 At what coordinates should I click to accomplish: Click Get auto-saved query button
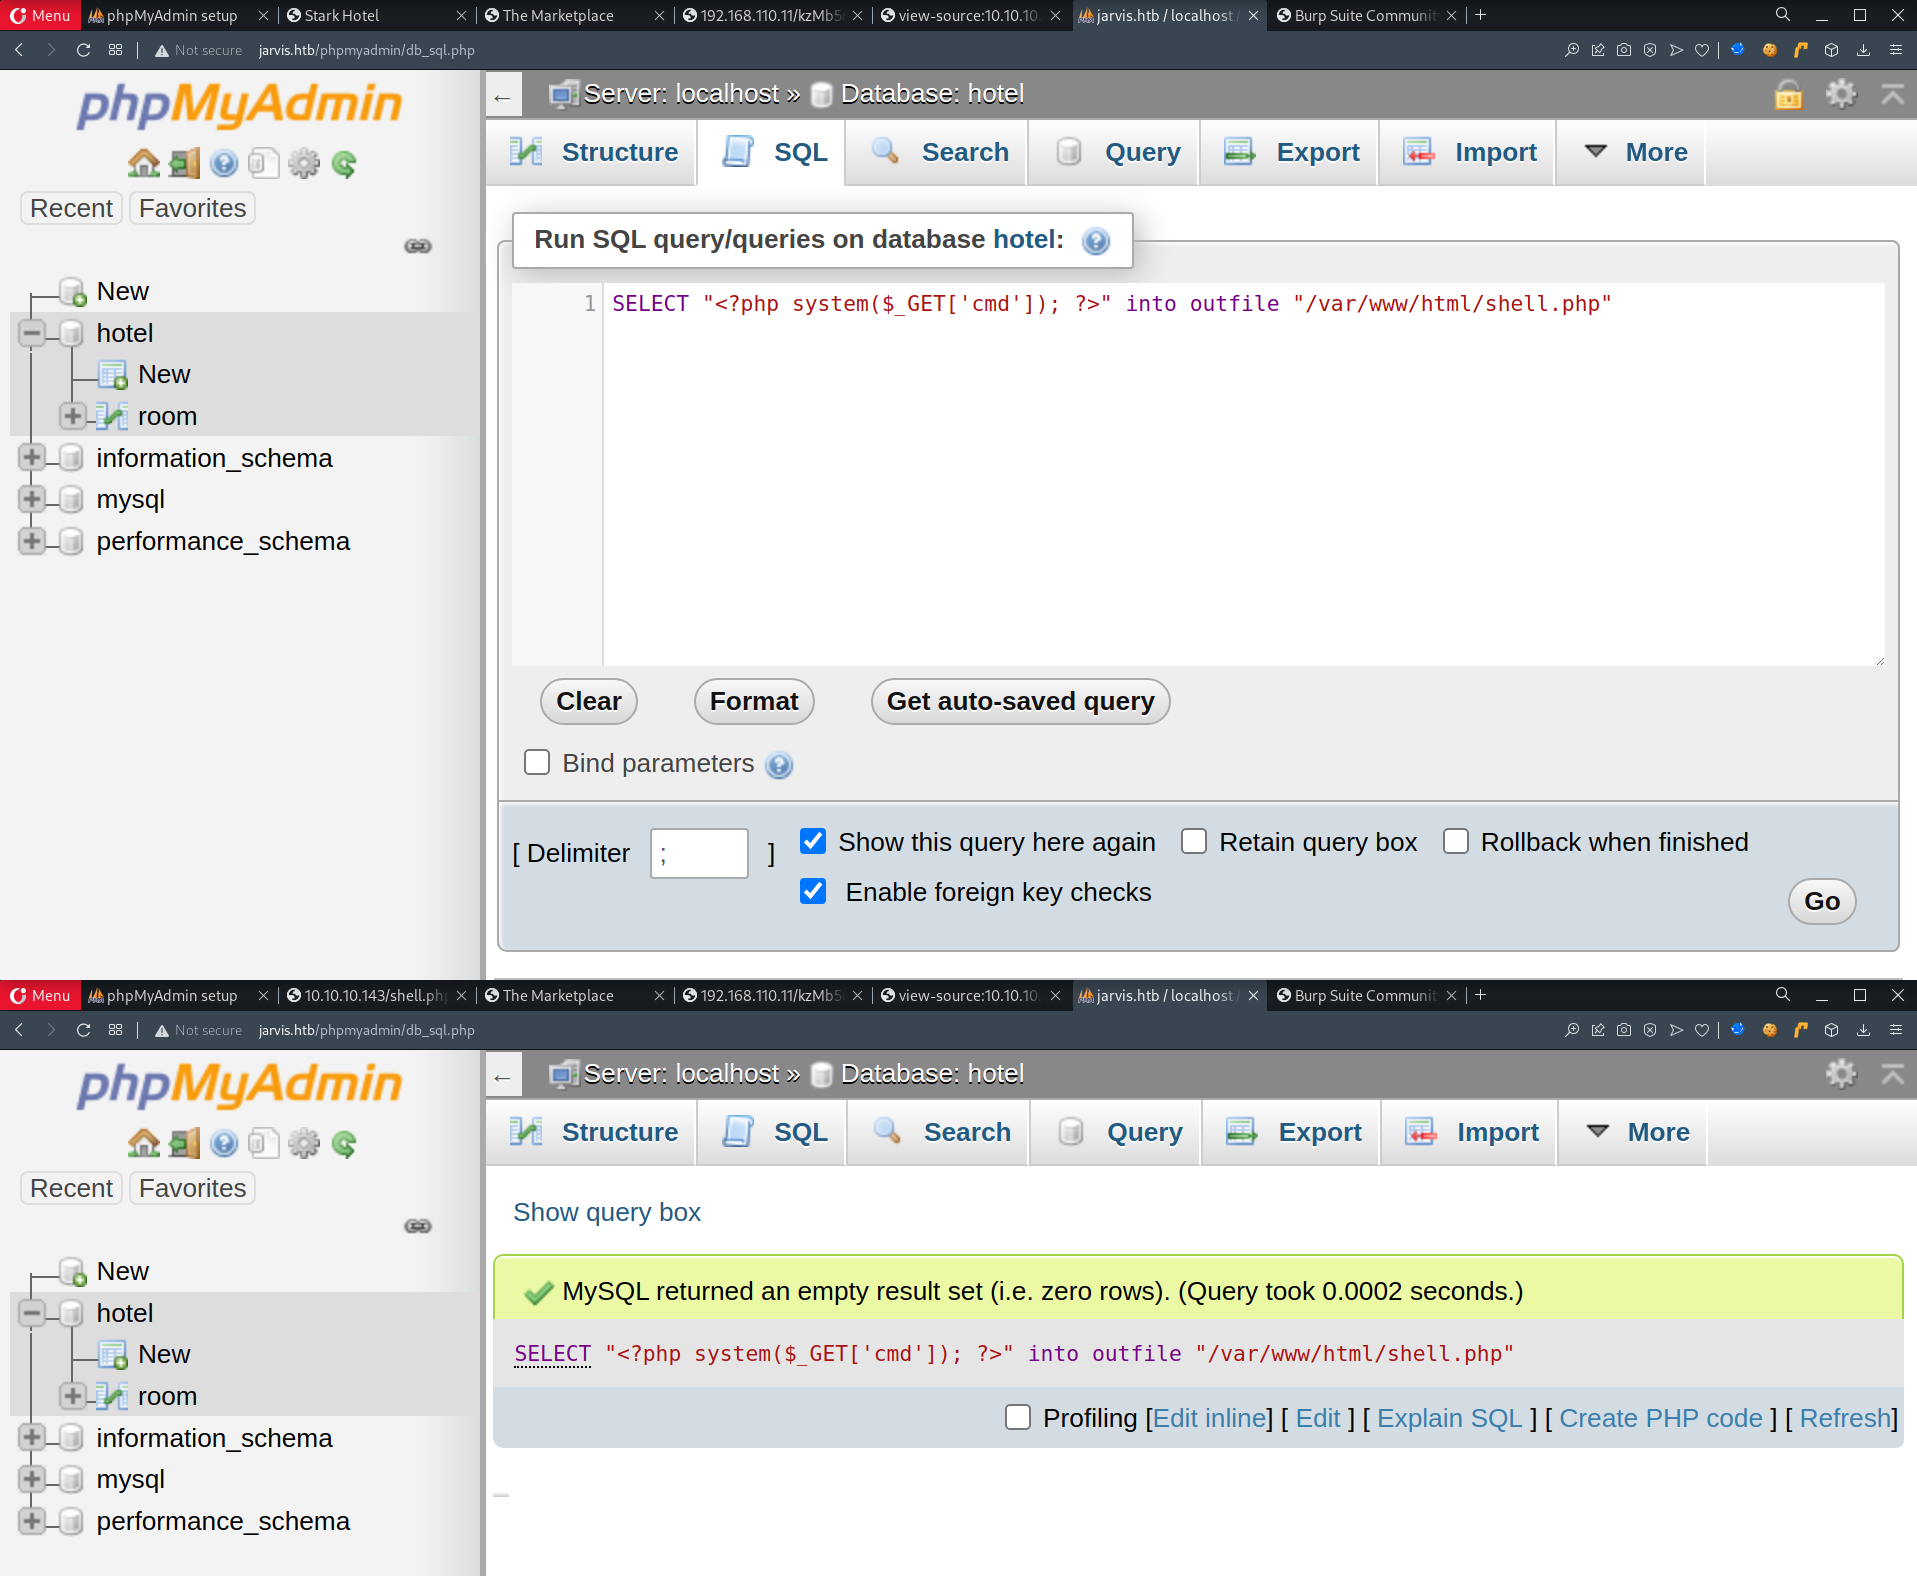point(1020,701)
